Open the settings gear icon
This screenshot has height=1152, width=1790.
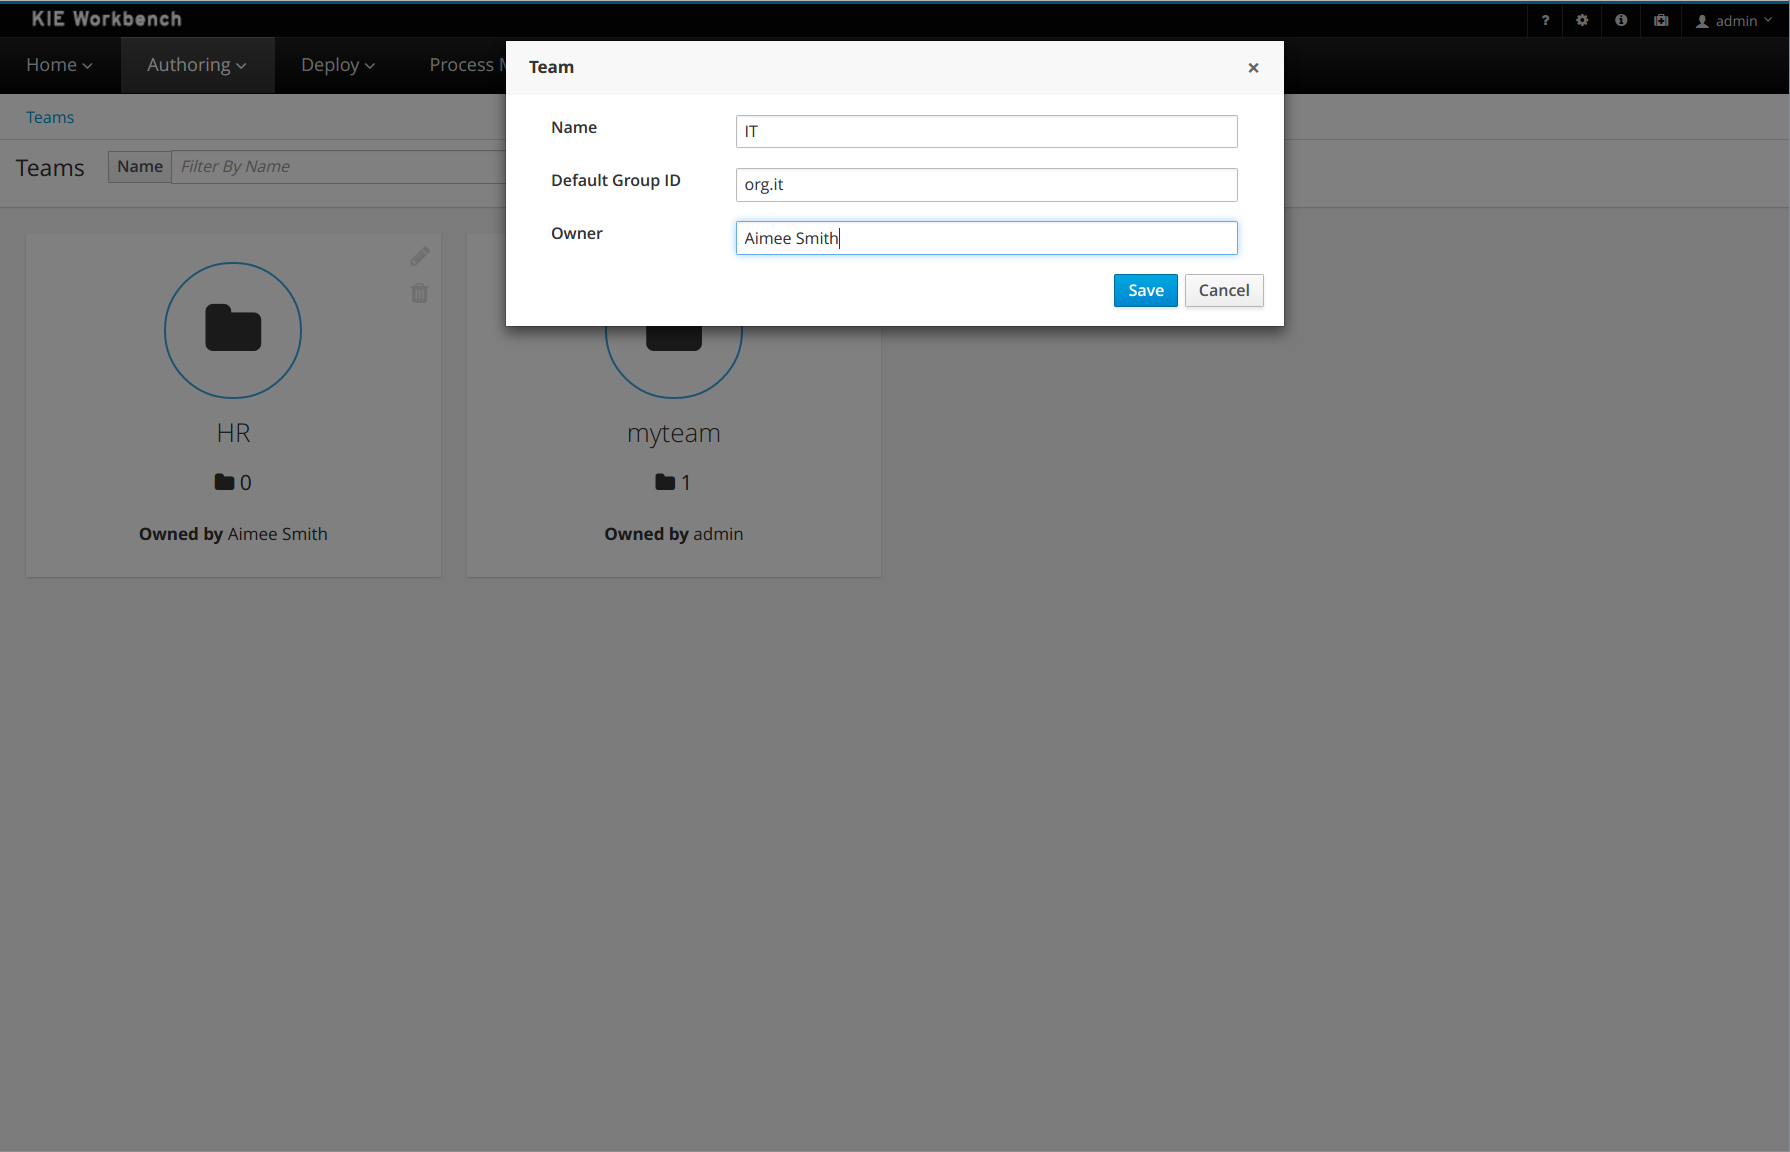pyautogui.click(x=1582, y=20)
